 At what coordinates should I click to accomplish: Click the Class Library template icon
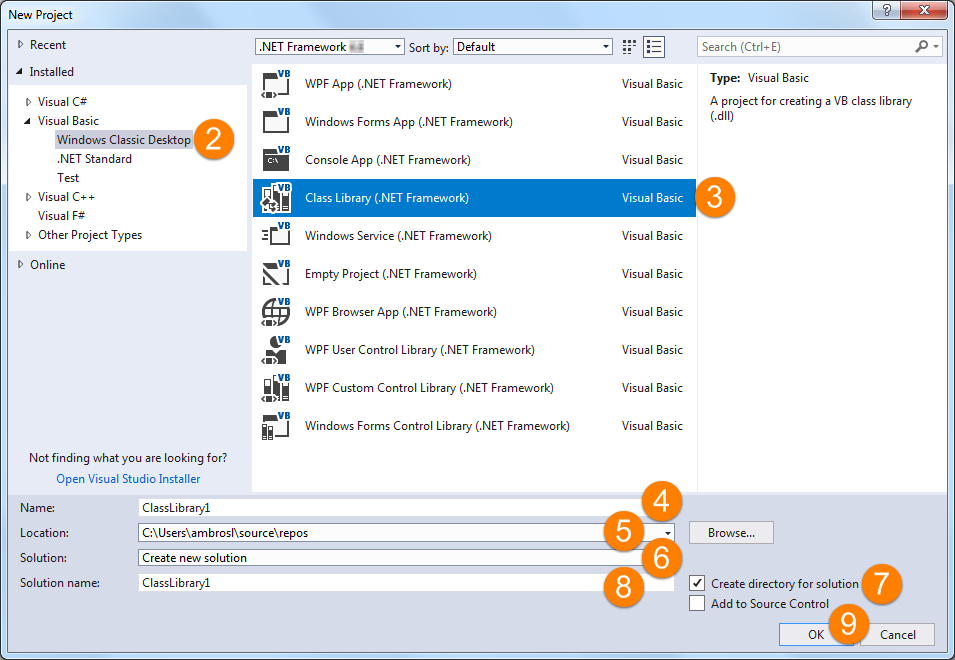coord(276,198)
